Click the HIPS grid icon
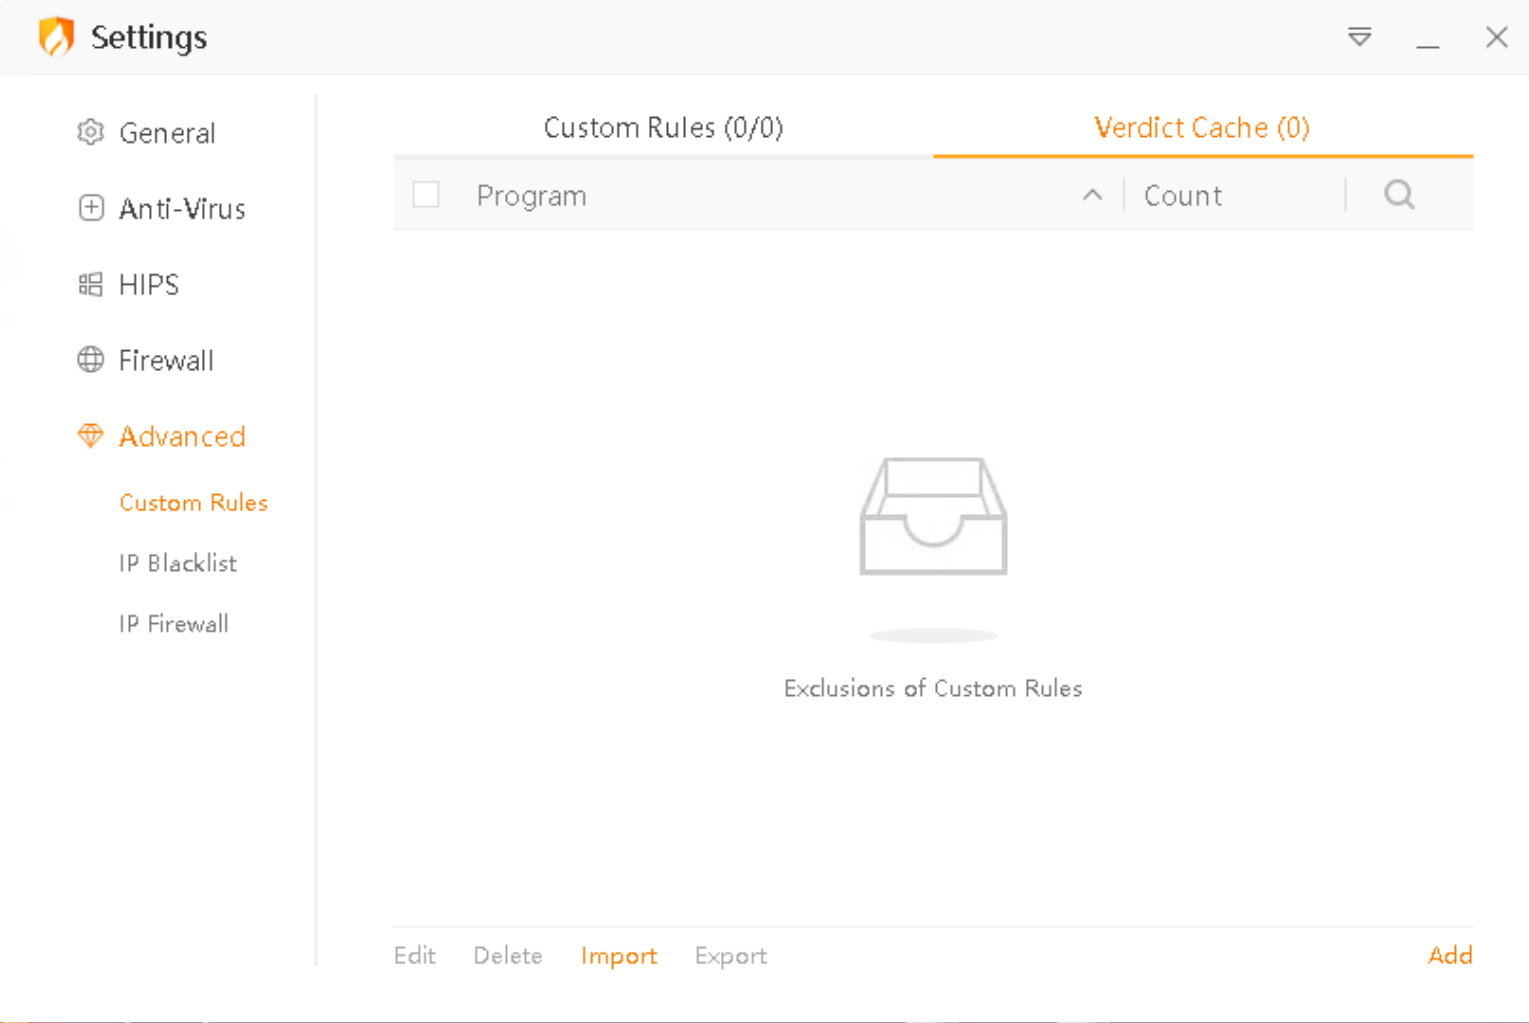 point(90,284)
